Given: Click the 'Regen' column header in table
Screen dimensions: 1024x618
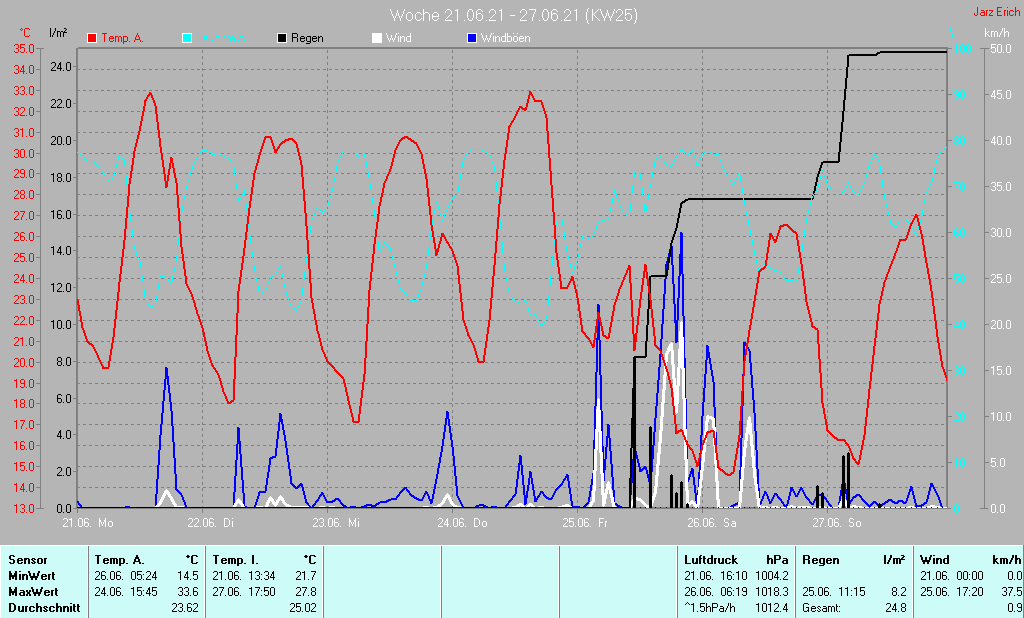Looking at the screenshot, I should click(x=820, y=560).
